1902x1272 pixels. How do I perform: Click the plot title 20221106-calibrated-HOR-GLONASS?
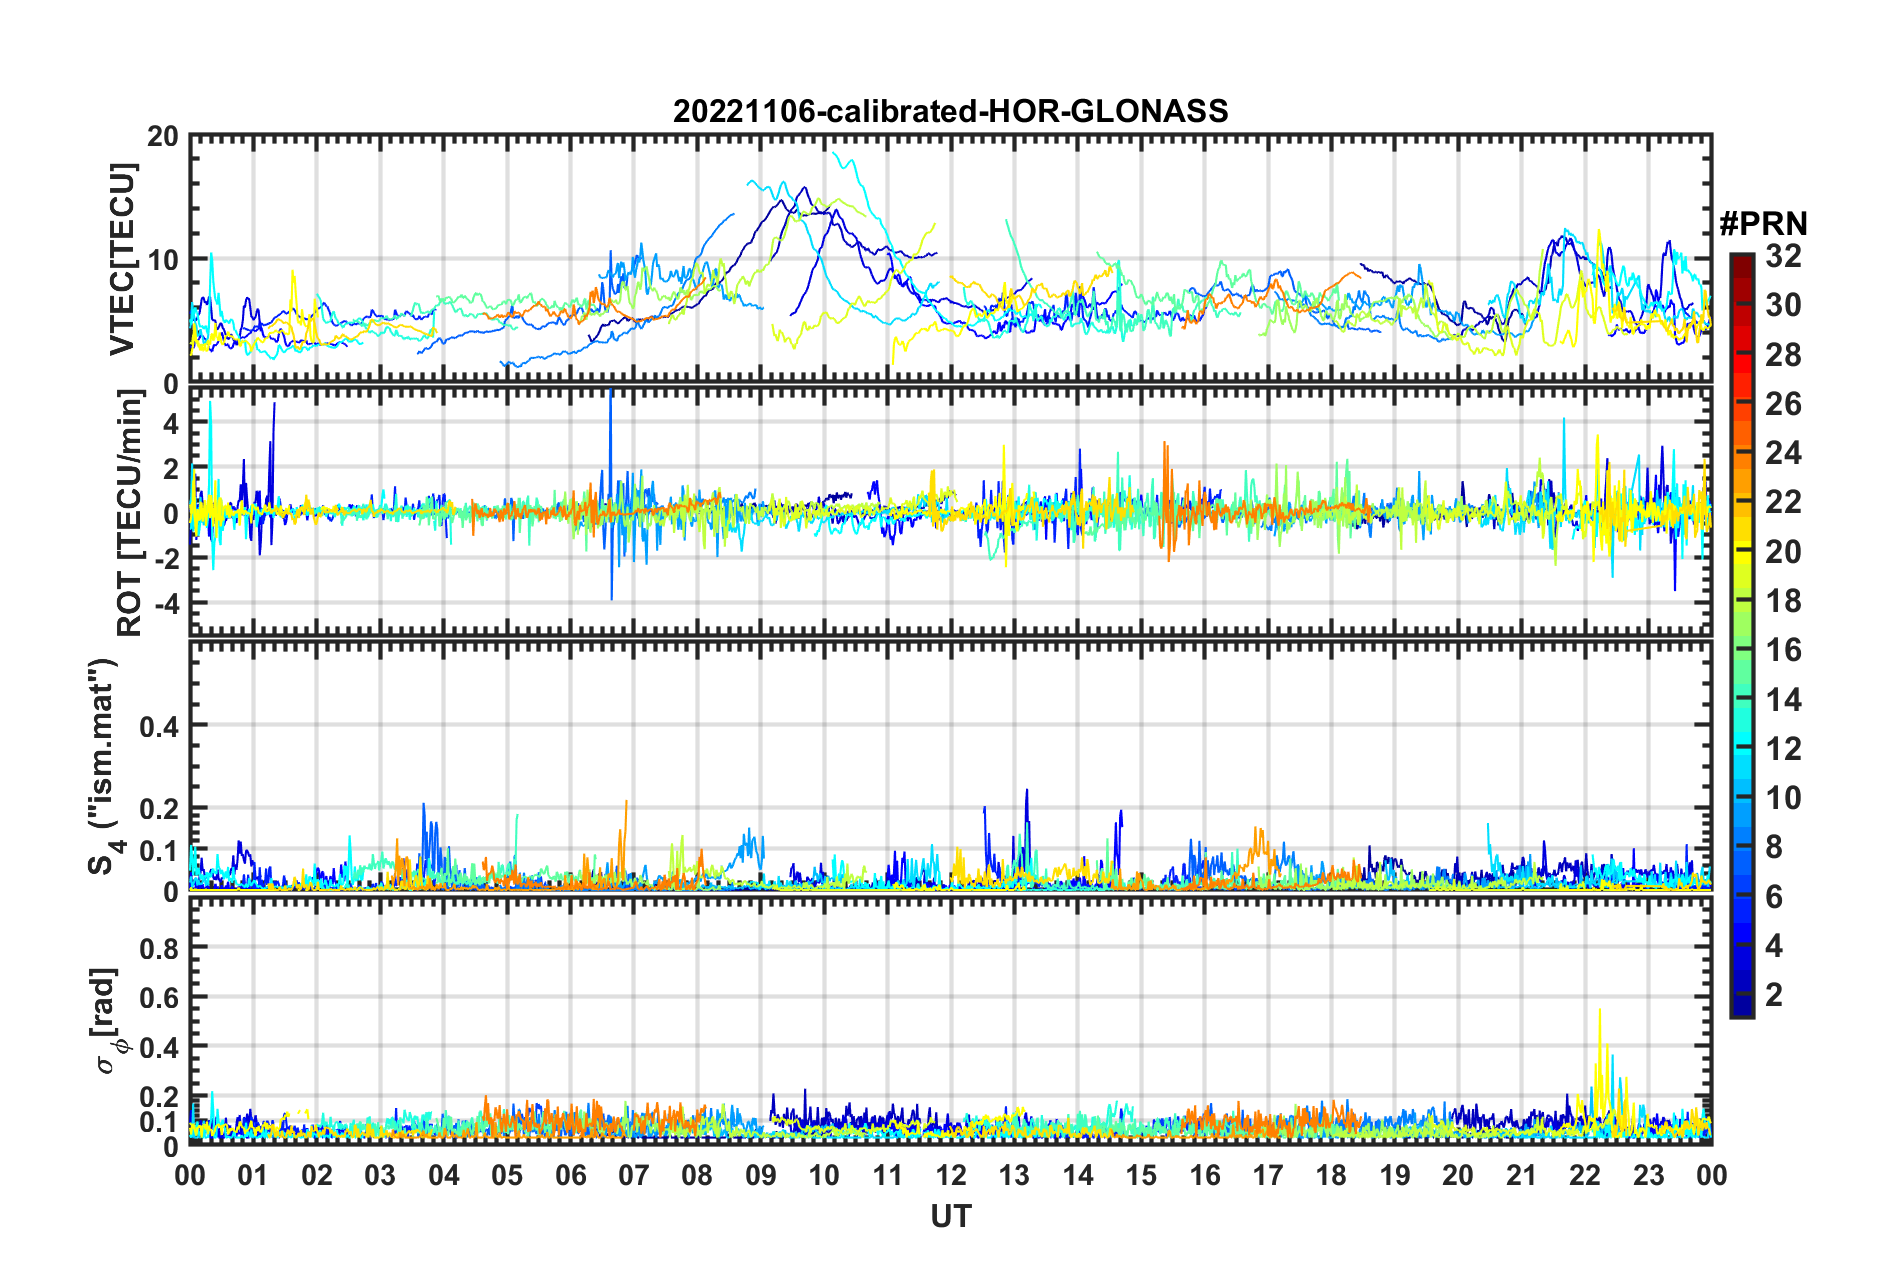(x=950, y=111)
